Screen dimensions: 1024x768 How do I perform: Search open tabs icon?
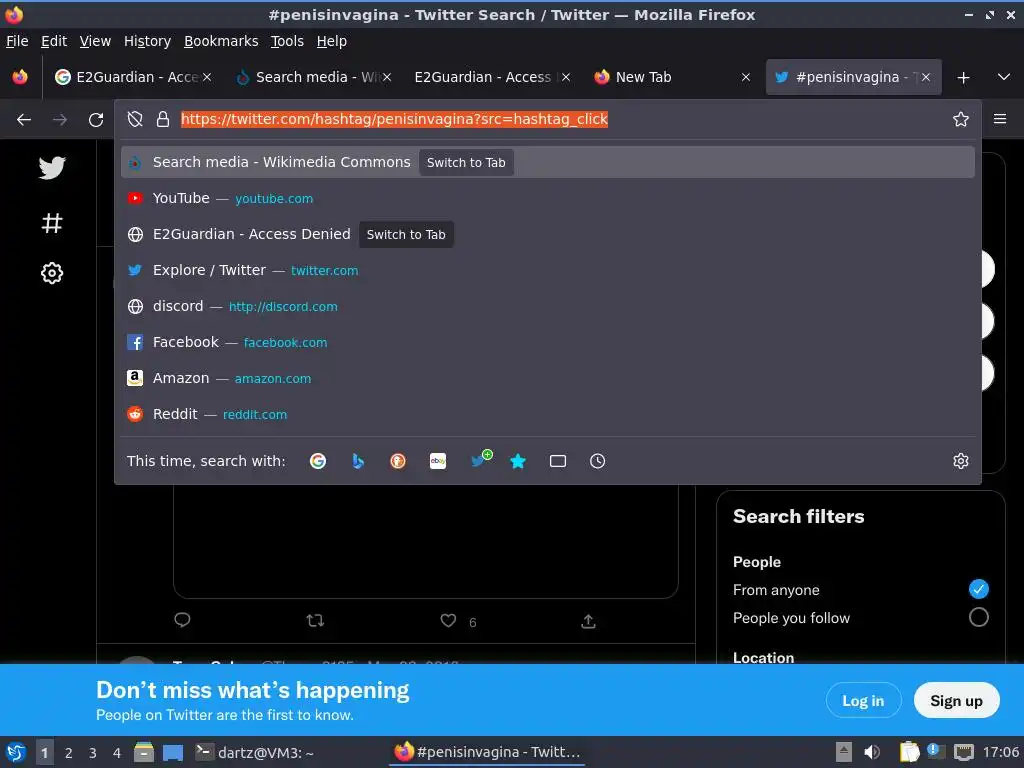(558, 461)
